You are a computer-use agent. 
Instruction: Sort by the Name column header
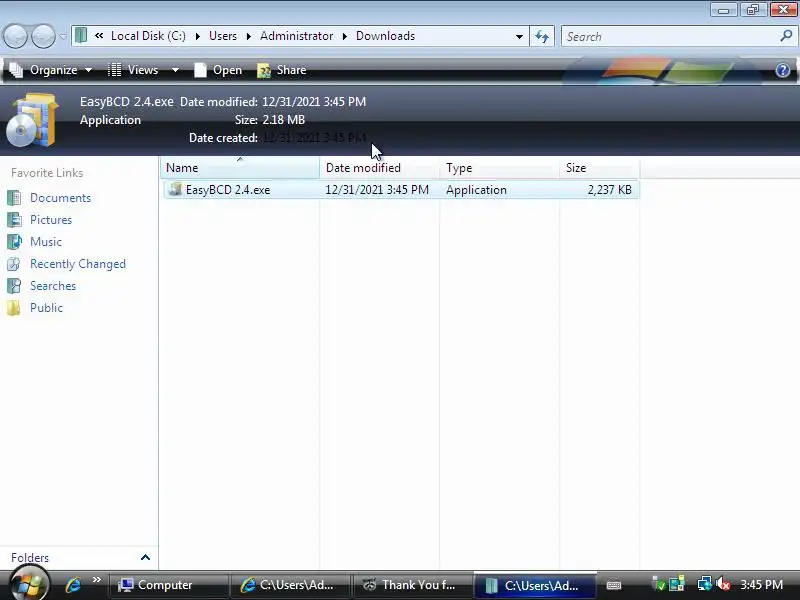[x=240, y=168]
